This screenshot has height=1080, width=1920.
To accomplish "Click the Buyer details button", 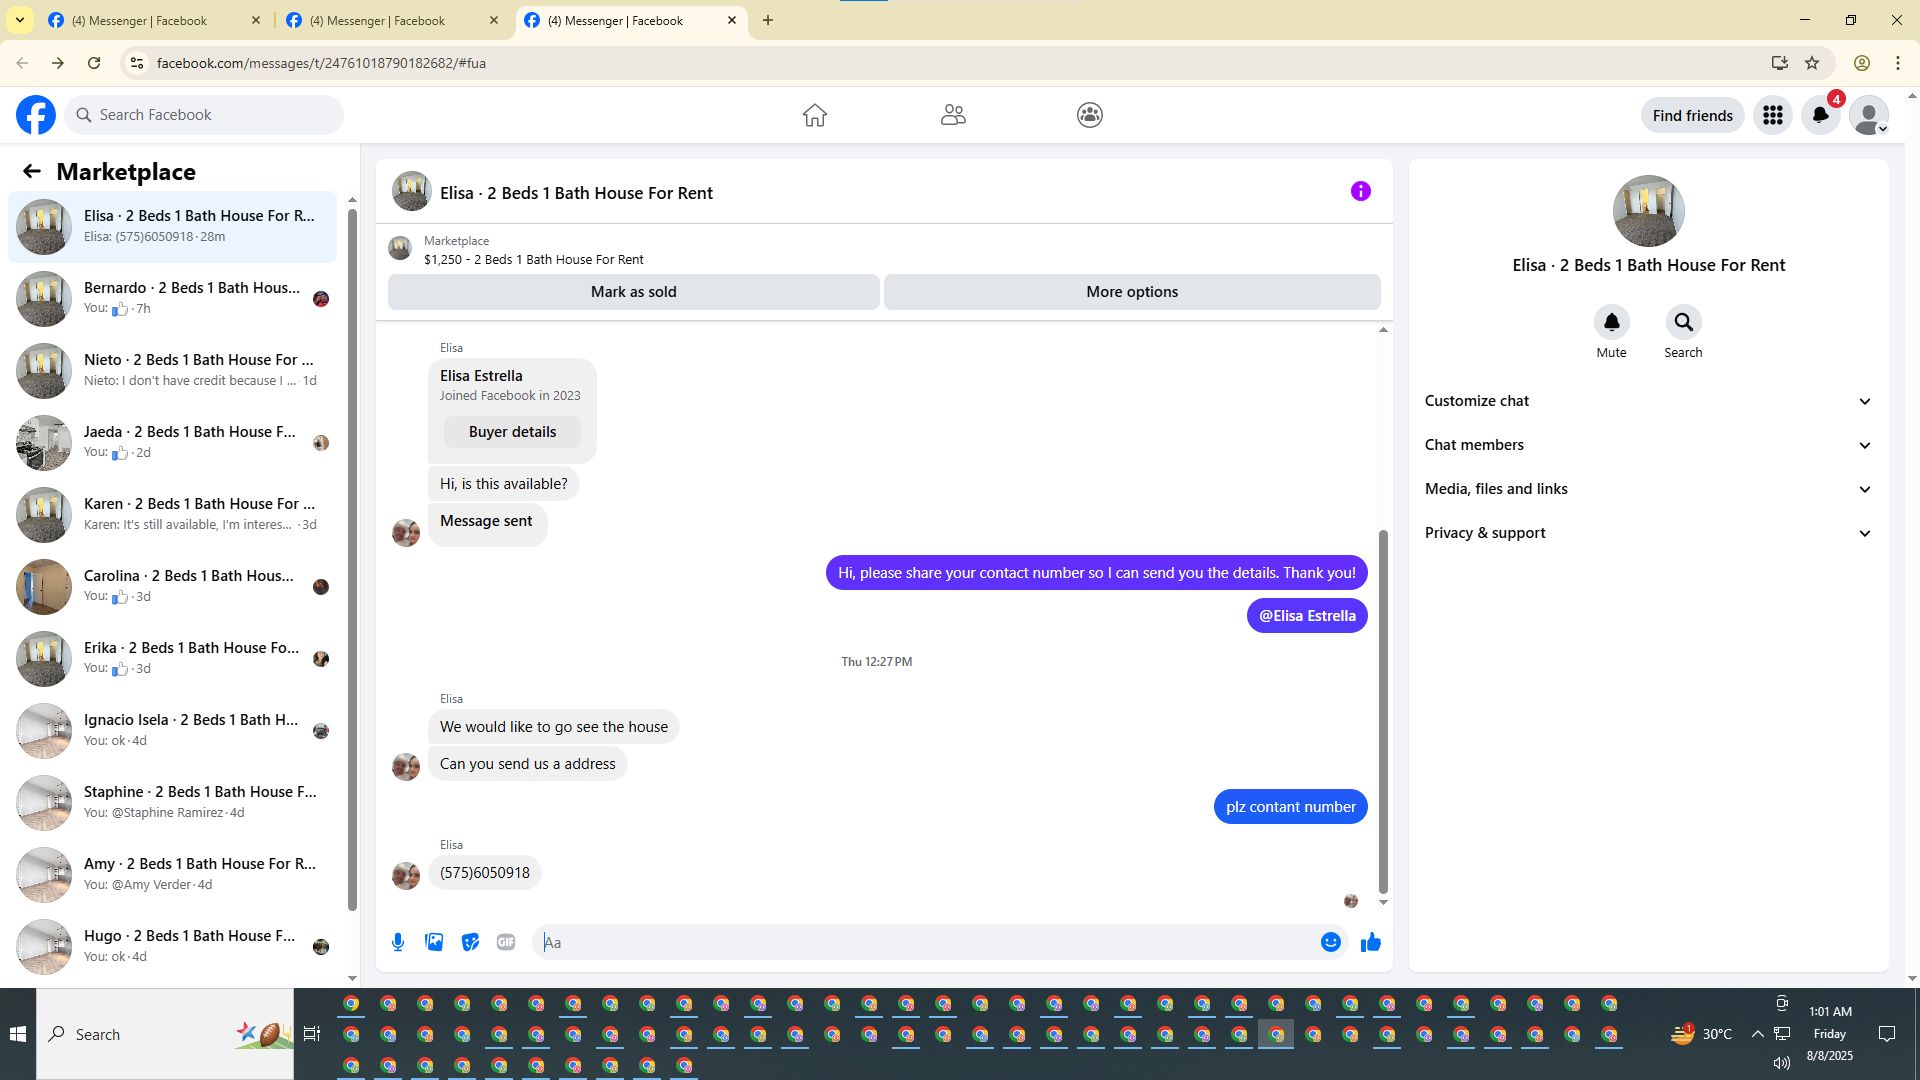I will click(x=512, y=432).
